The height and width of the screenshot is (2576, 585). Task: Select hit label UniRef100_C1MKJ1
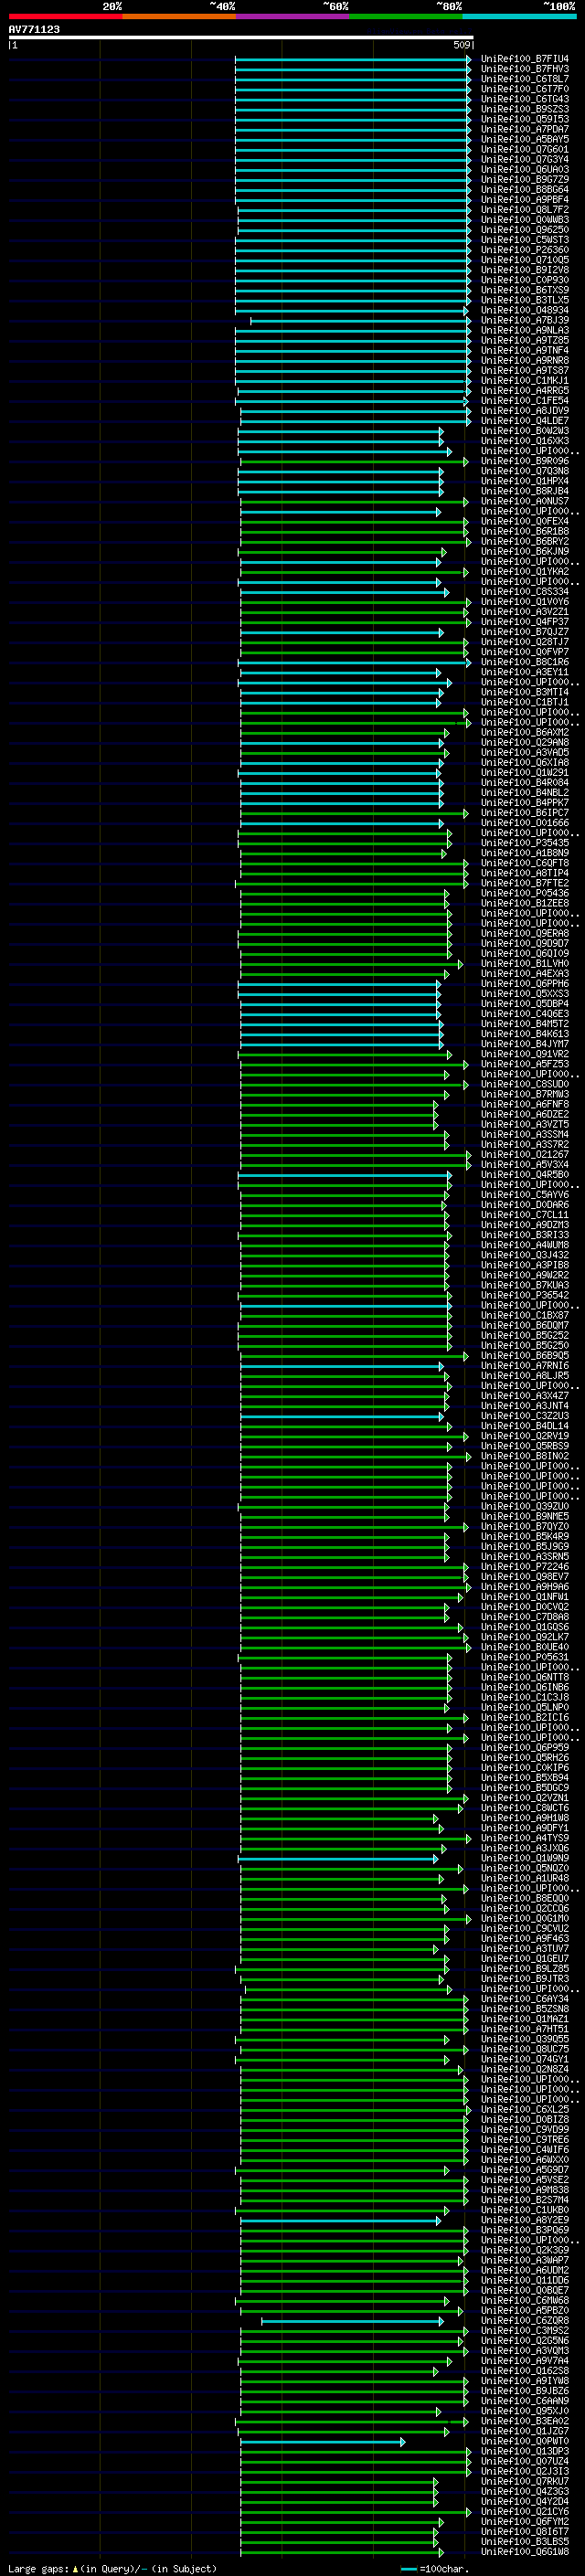525,380
